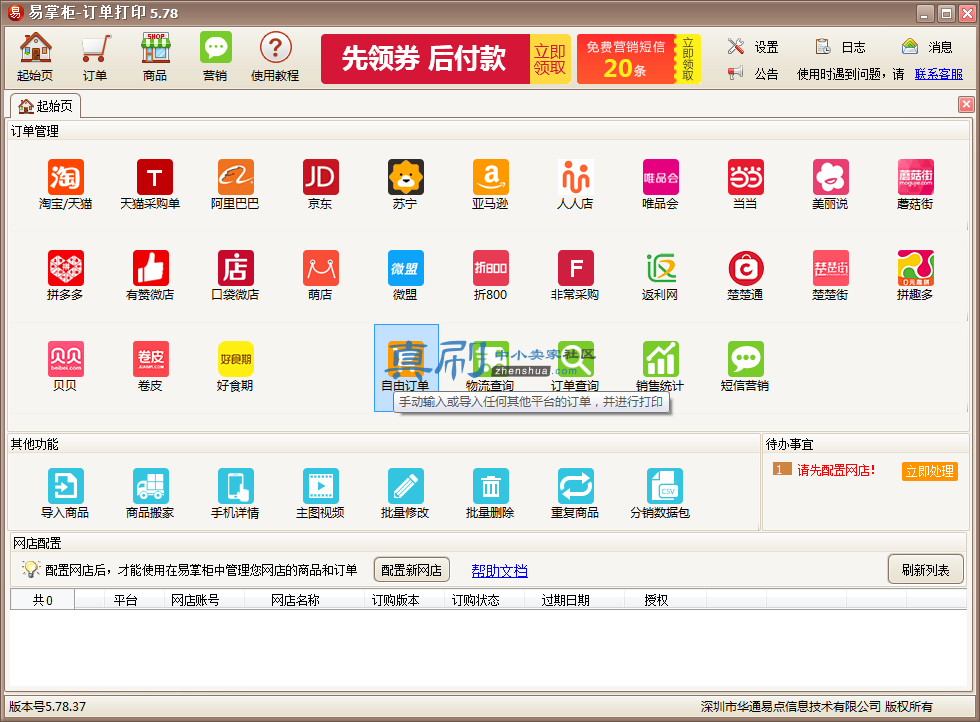Open 使用教程 tutorial from the toolbar

[x=275, y=57]
